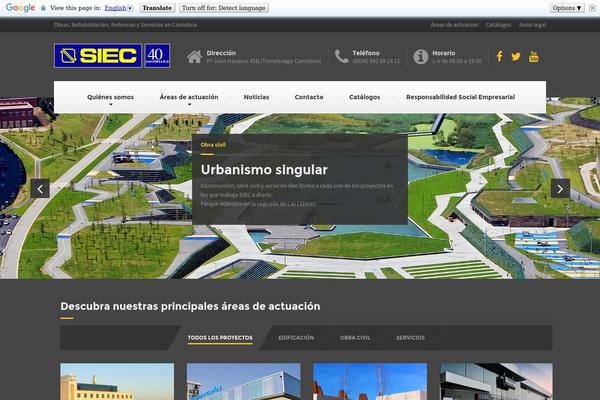This screenshot has width=600, height=400.
Task: Select the Todos los proyectos tab
Action: tap(220, 338)
